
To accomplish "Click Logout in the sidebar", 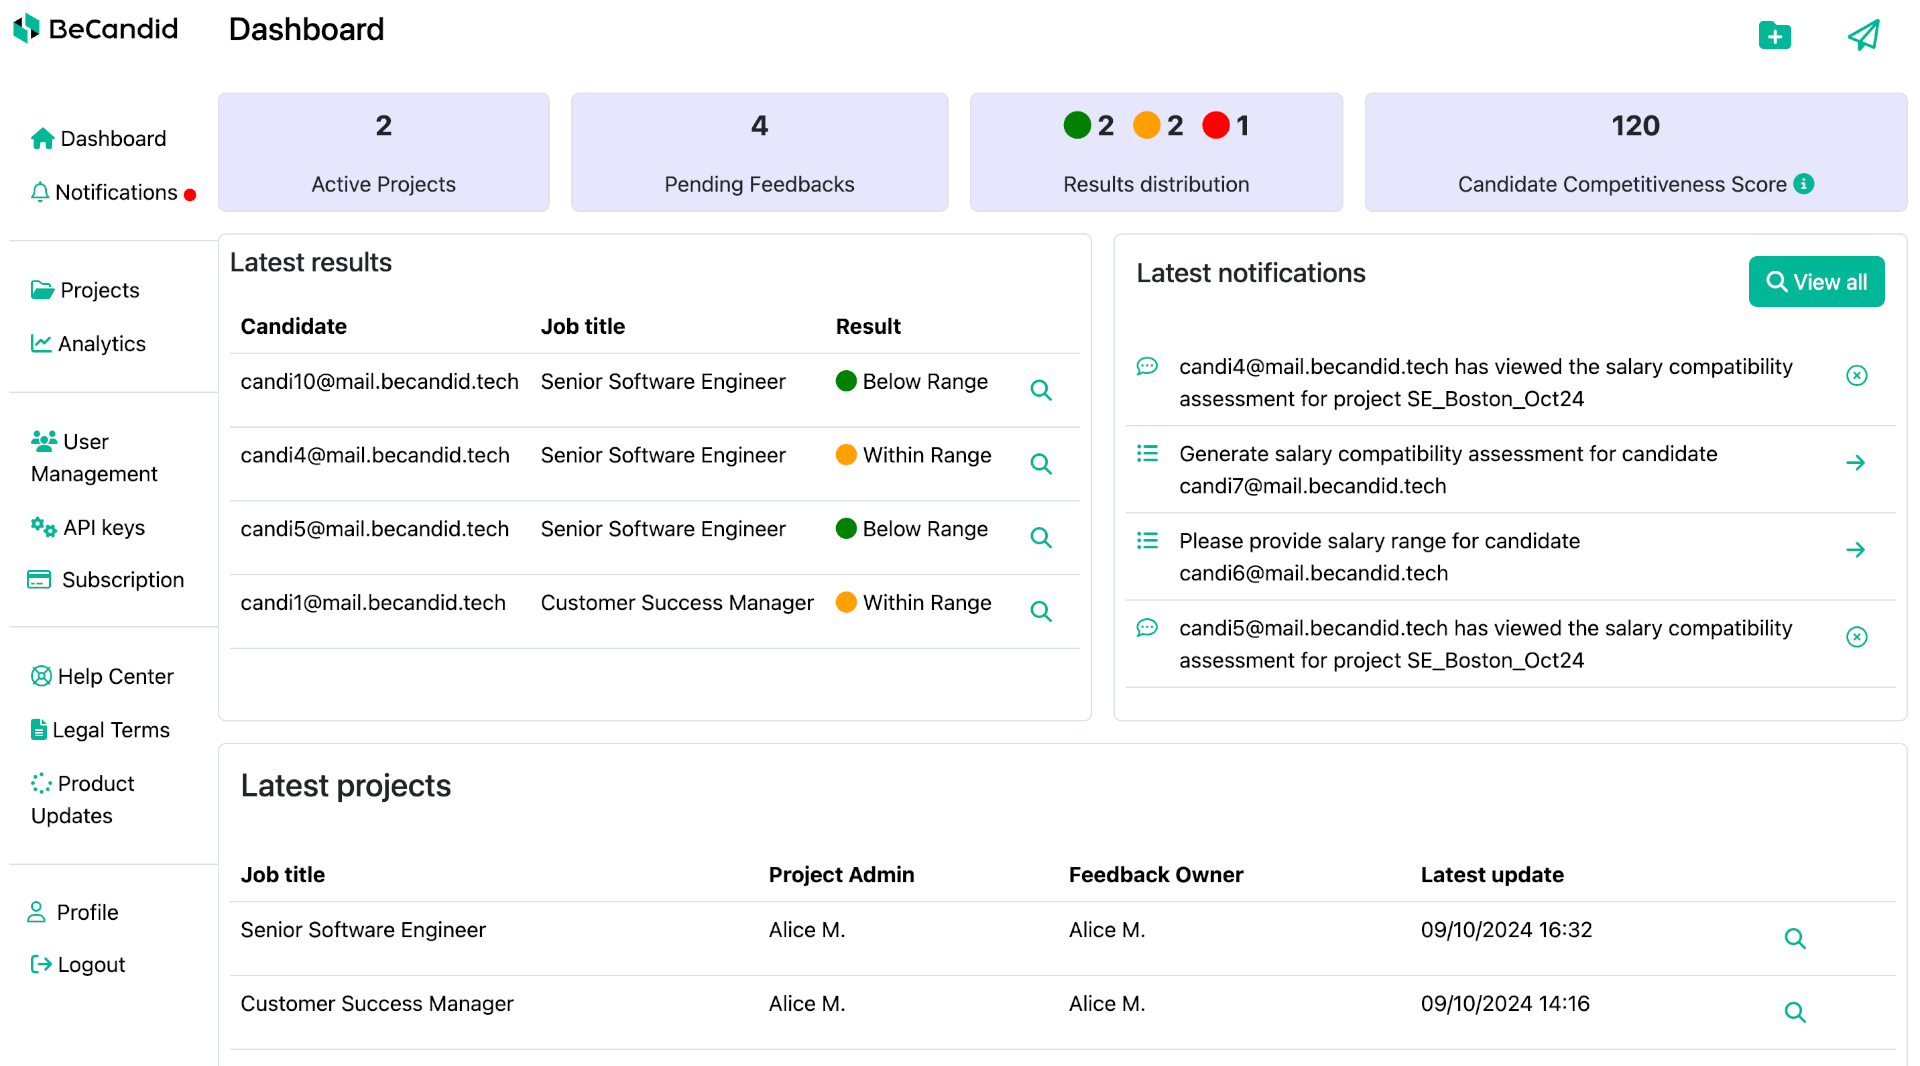I will 78,964.
